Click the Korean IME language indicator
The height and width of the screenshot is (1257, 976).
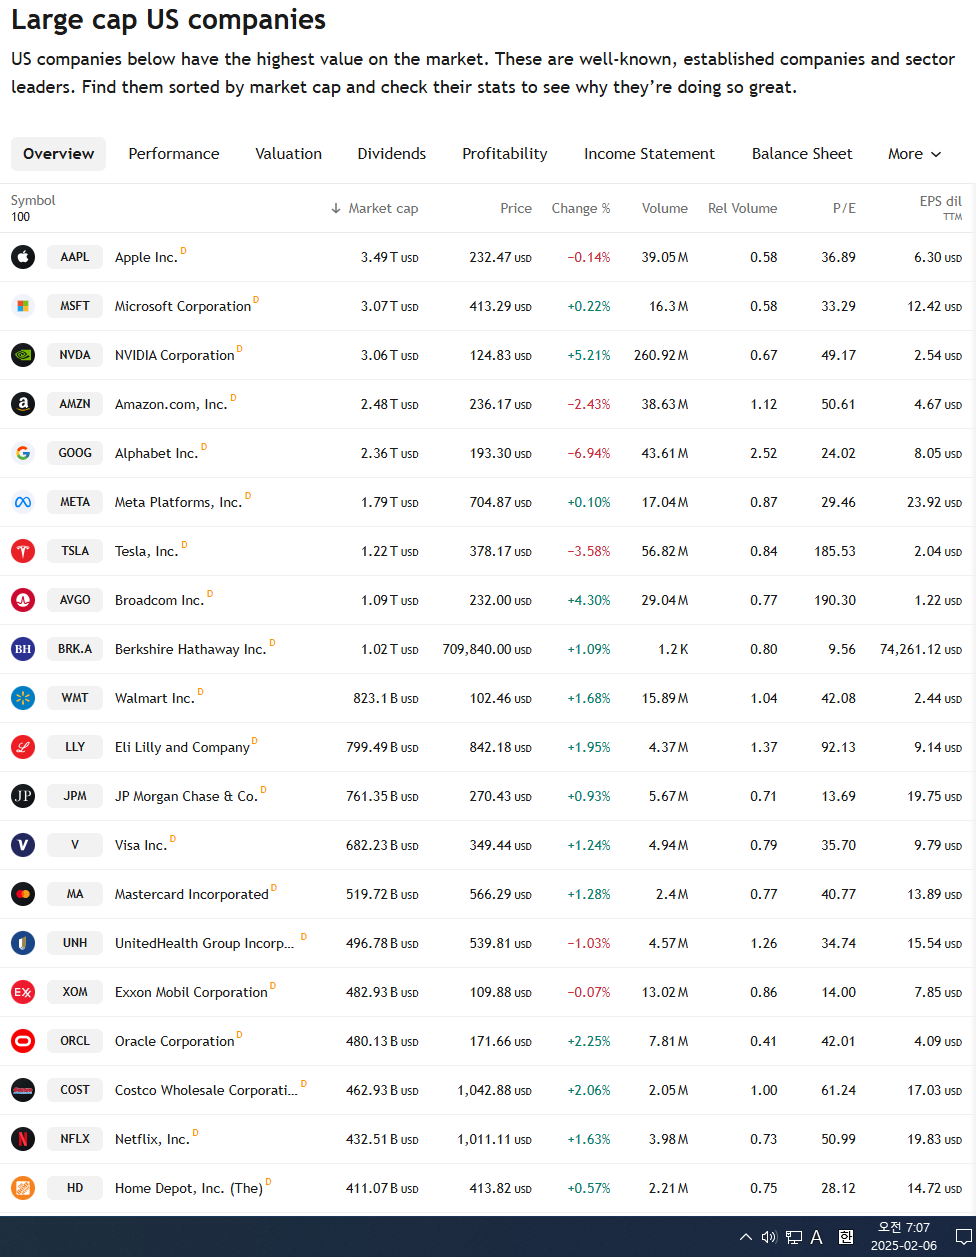pos(846,1237)
